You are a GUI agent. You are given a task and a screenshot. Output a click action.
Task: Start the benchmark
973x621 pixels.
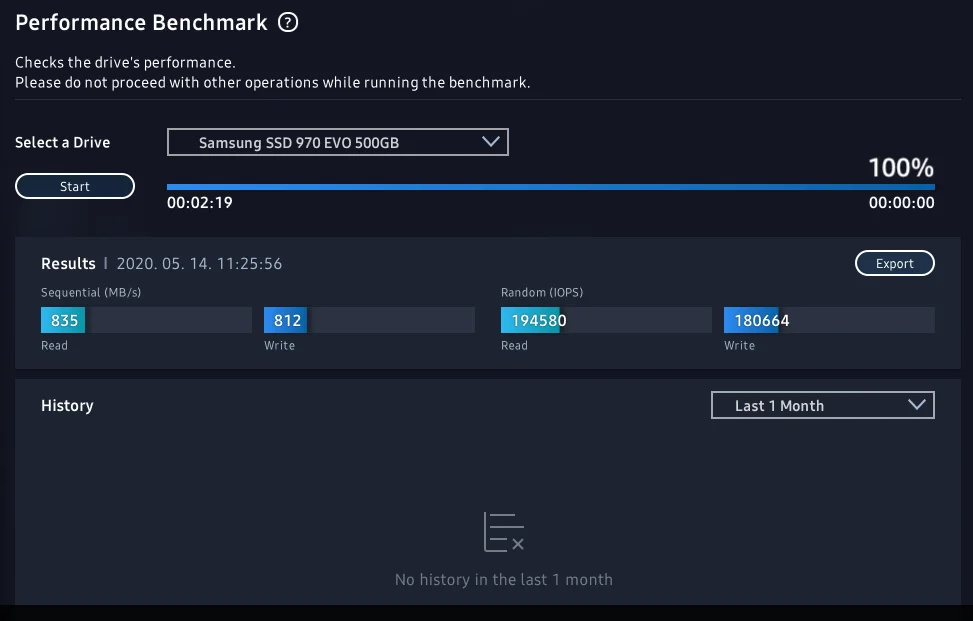coord(75,187)
